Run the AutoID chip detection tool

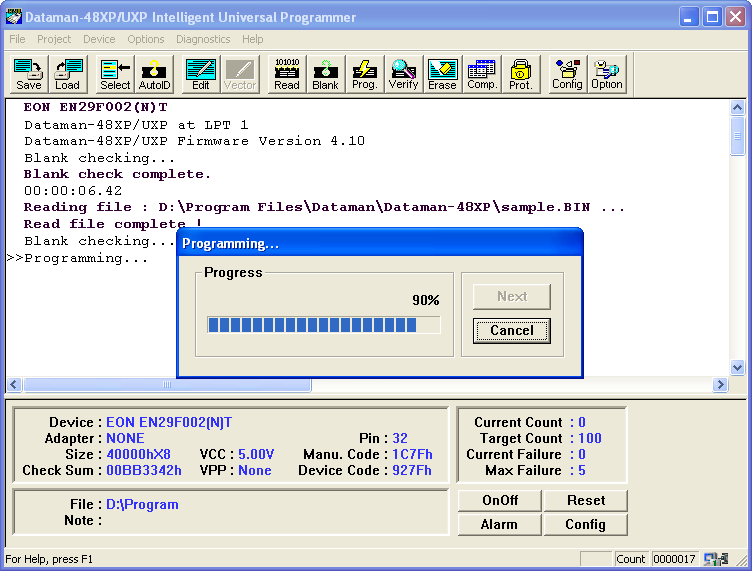(x=154, y=75)
